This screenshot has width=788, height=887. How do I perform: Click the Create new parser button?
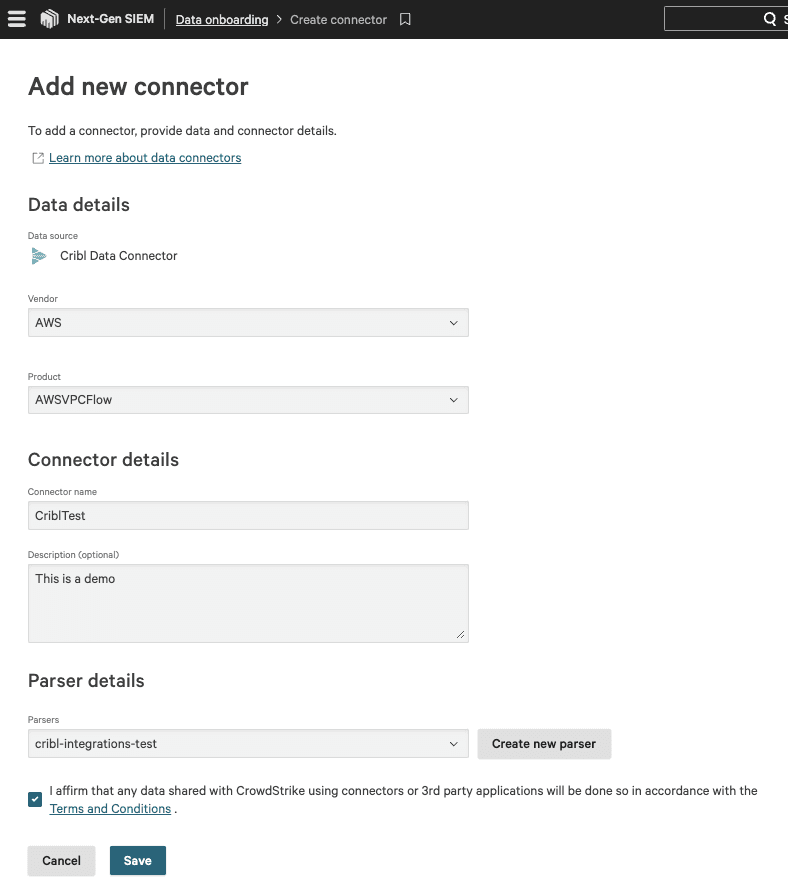(544, 744)
